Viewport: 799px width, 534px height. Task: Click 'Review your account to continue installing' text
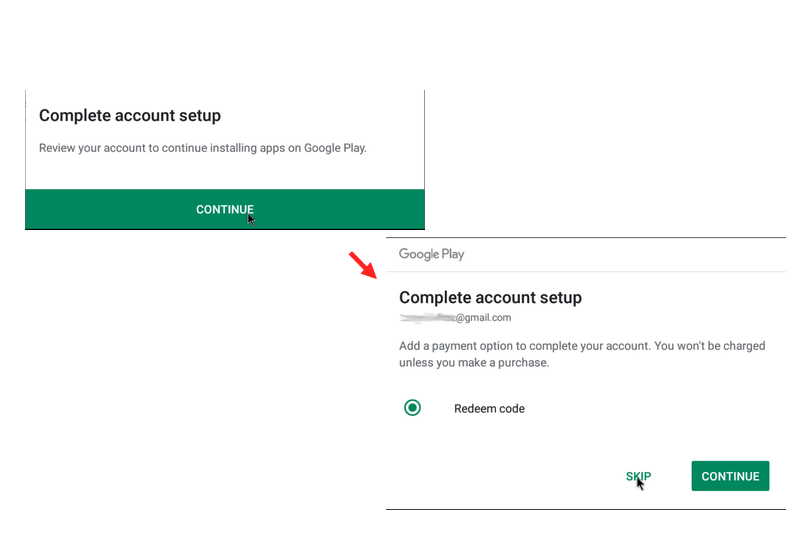click(203, 148)
